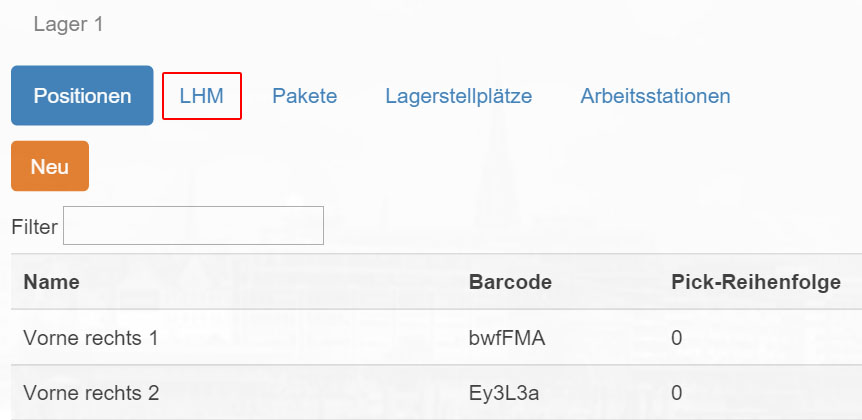The width and height of the screenshot is (862, 420).
Task: Sort table by Barcode column header
Action: click(x=510, y=282)
